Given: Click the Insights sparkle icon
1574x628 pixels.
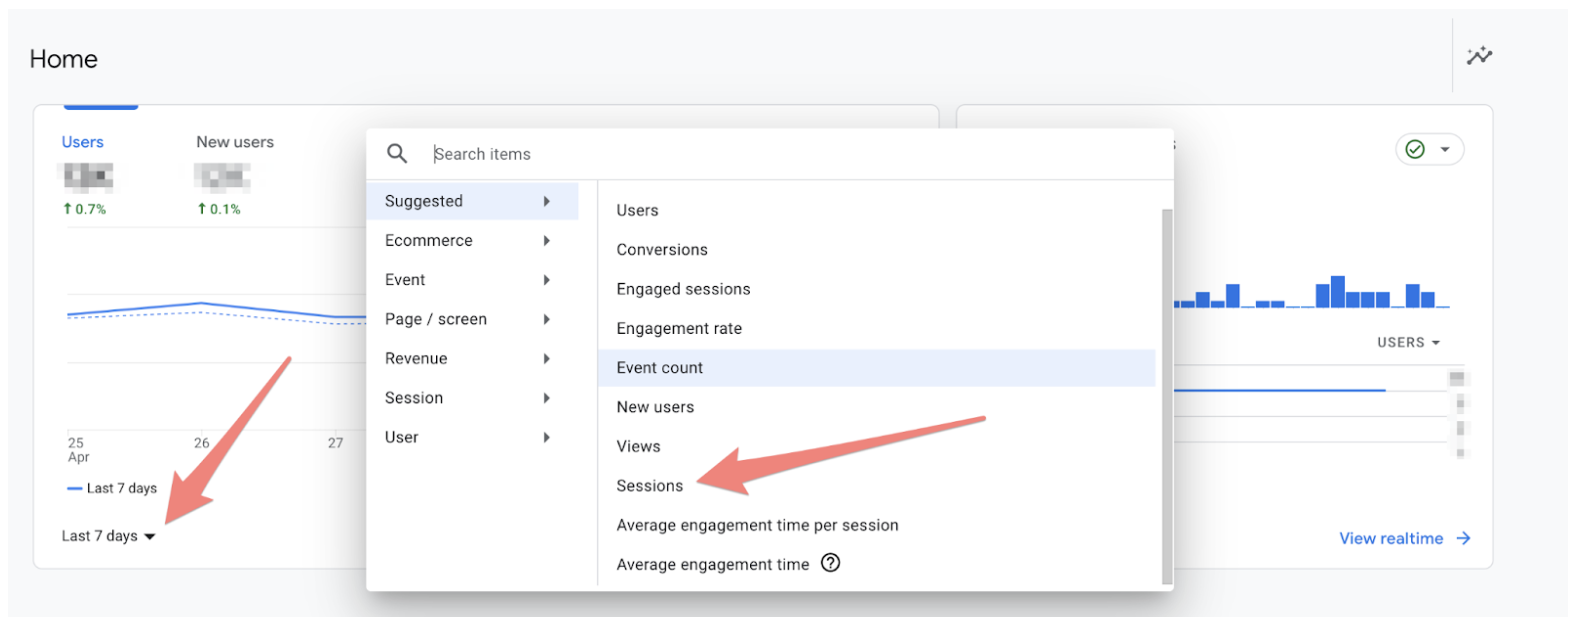Looking at the screenshot, I should tap(1479, 56).
